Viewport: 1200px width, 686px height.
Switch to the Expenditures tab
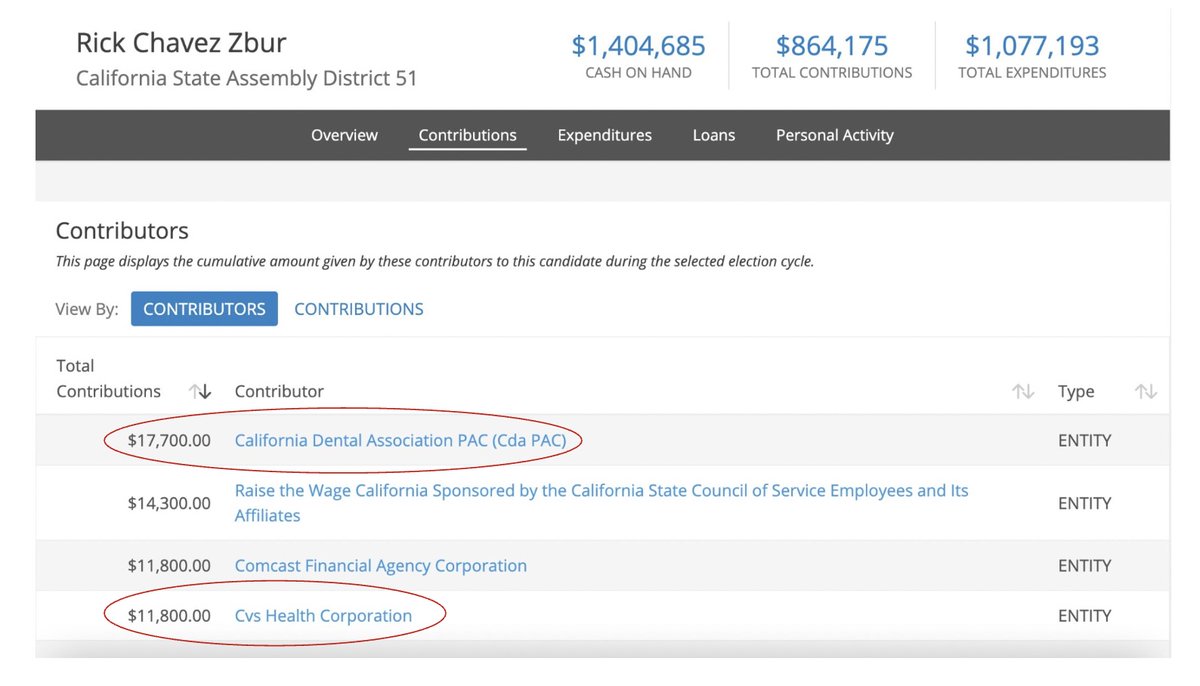[604, 135]
